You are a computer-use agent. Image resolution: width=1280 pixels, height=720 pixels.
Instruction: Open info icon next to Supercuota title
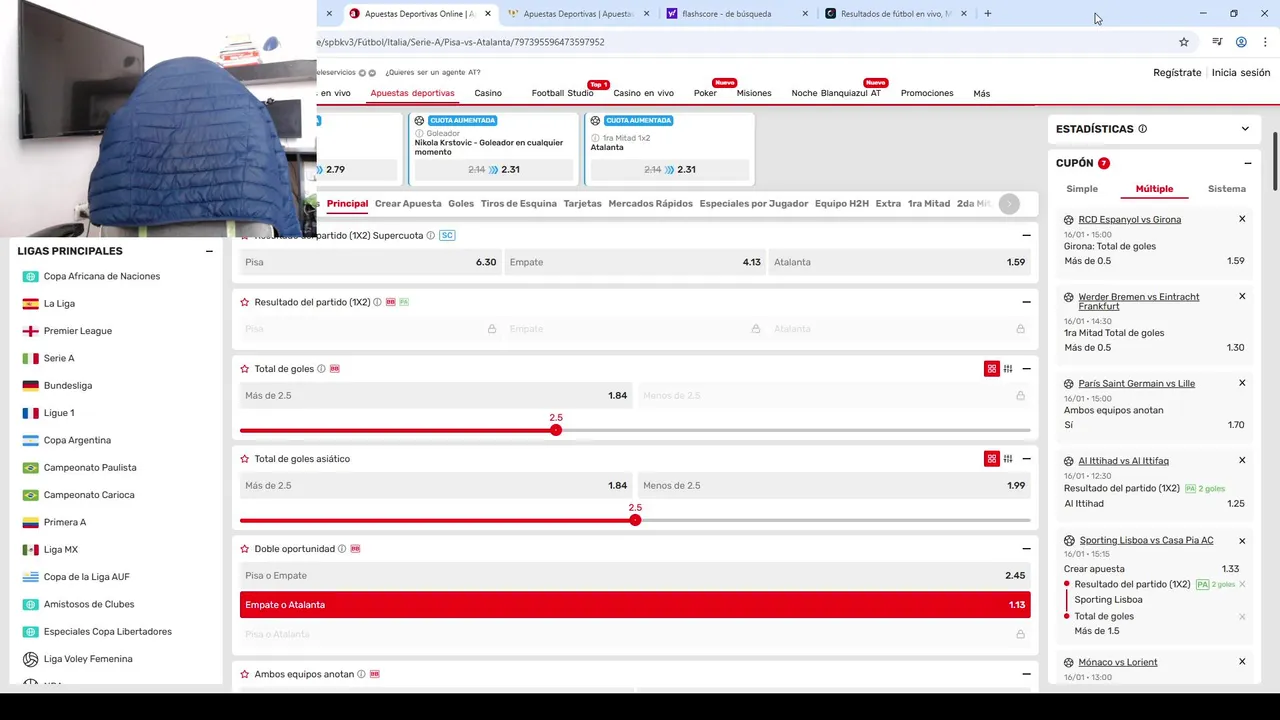coord(431,236)
